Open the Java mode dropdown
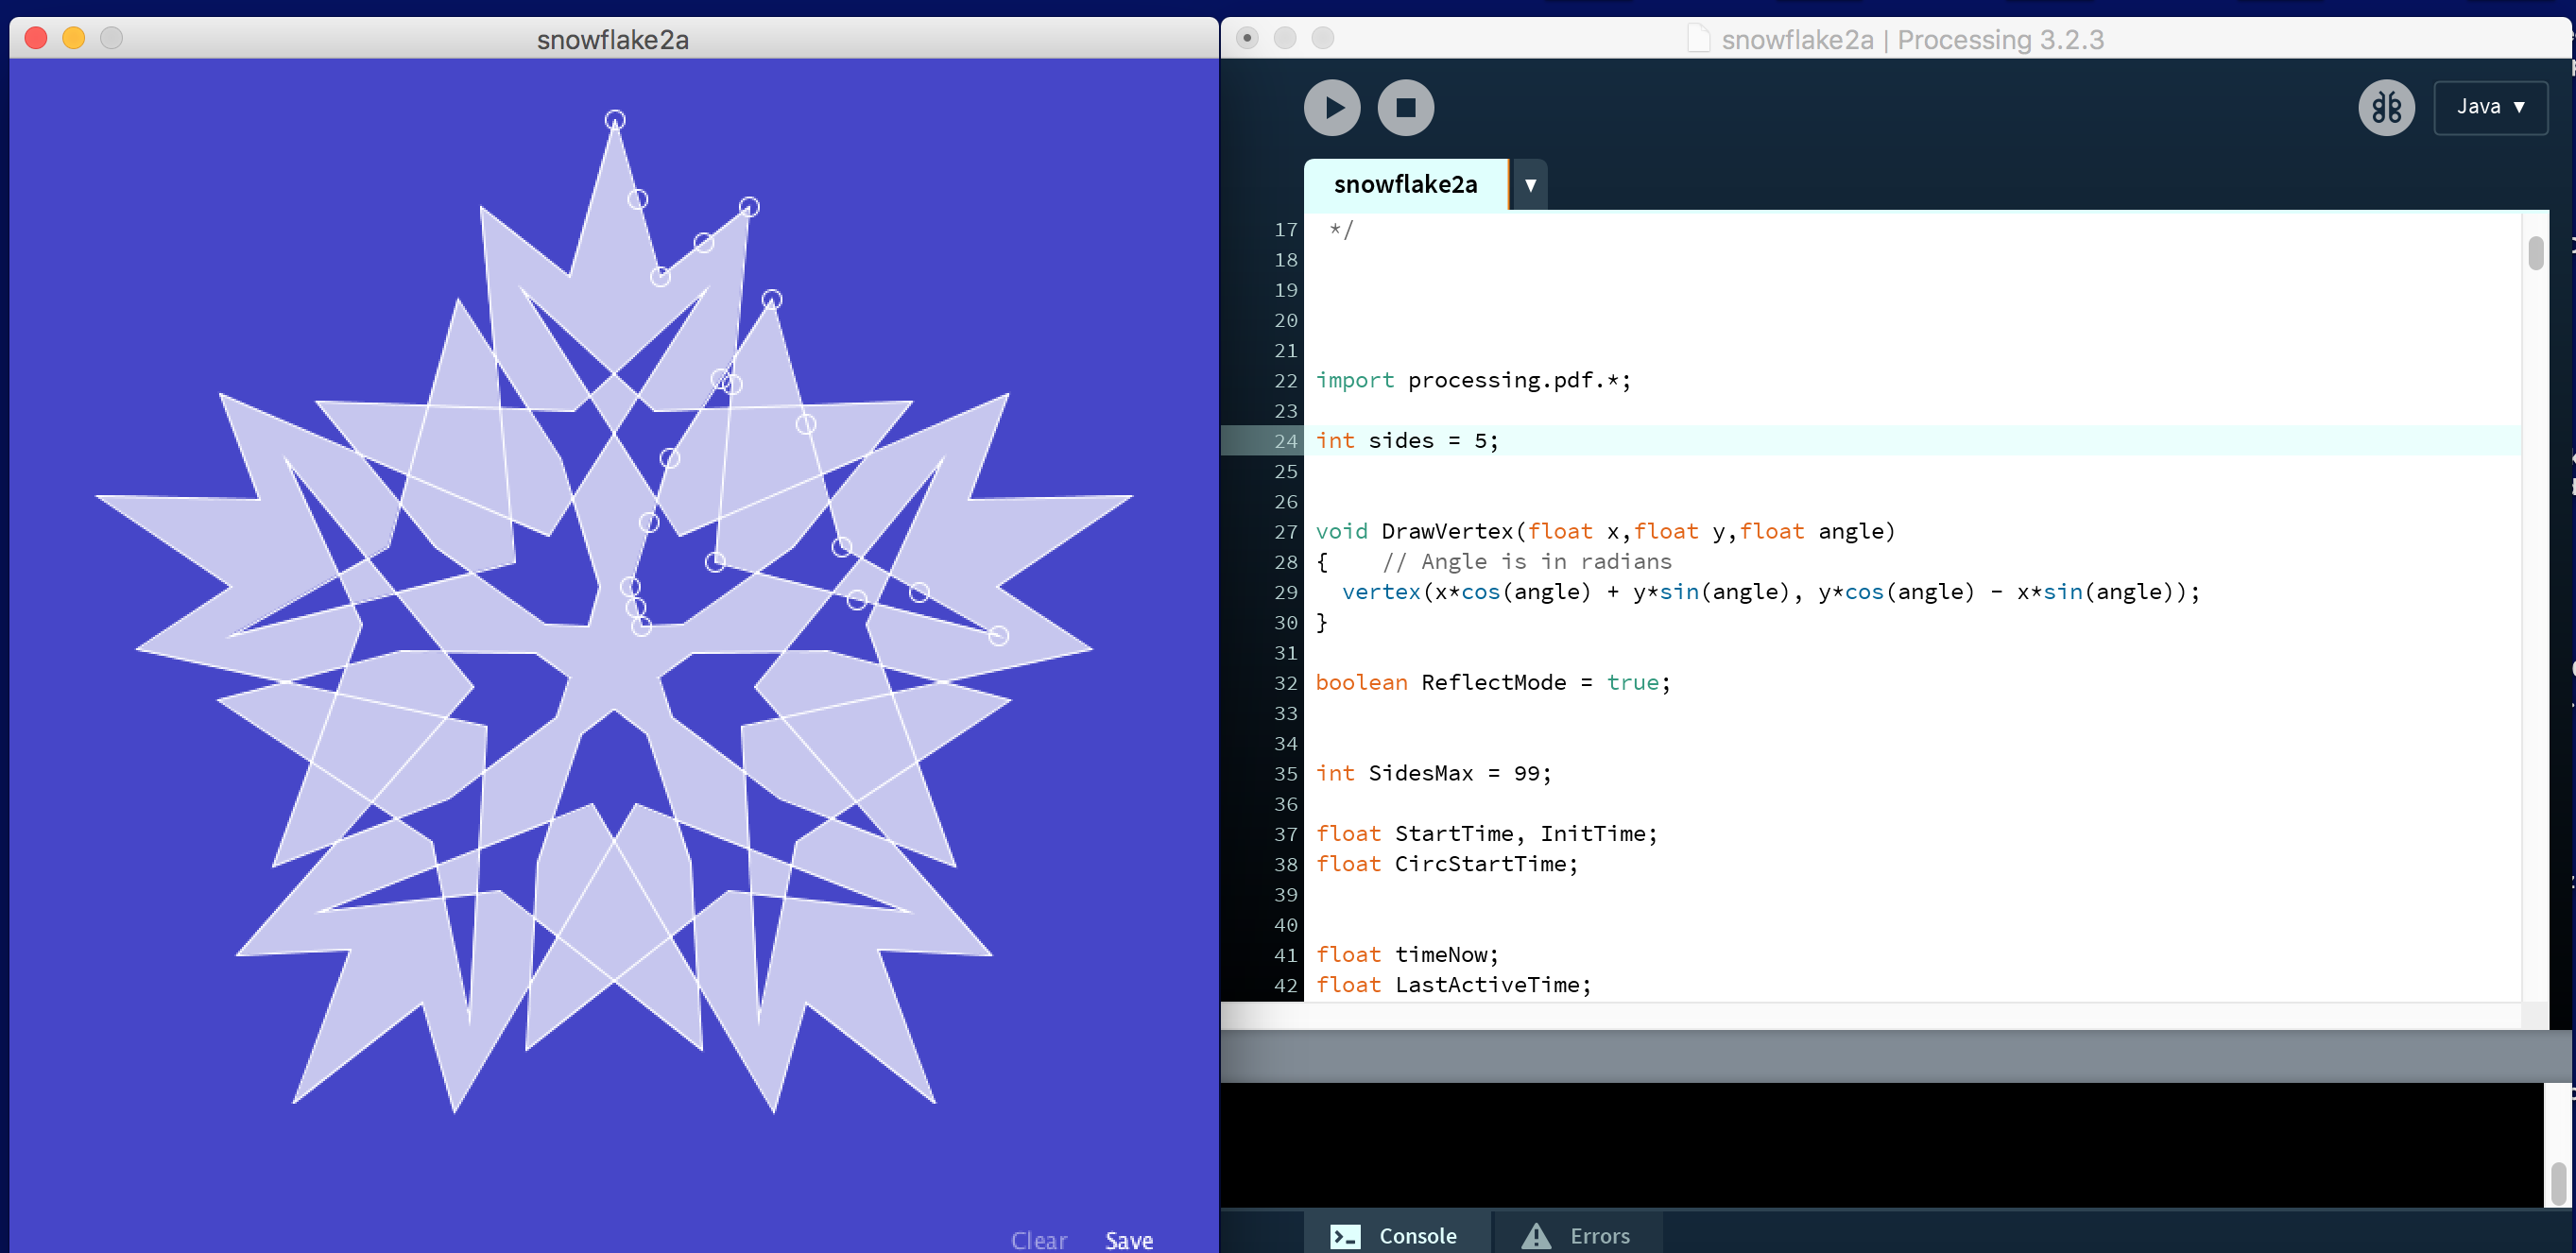2576x1253 pixels. 2489,107
